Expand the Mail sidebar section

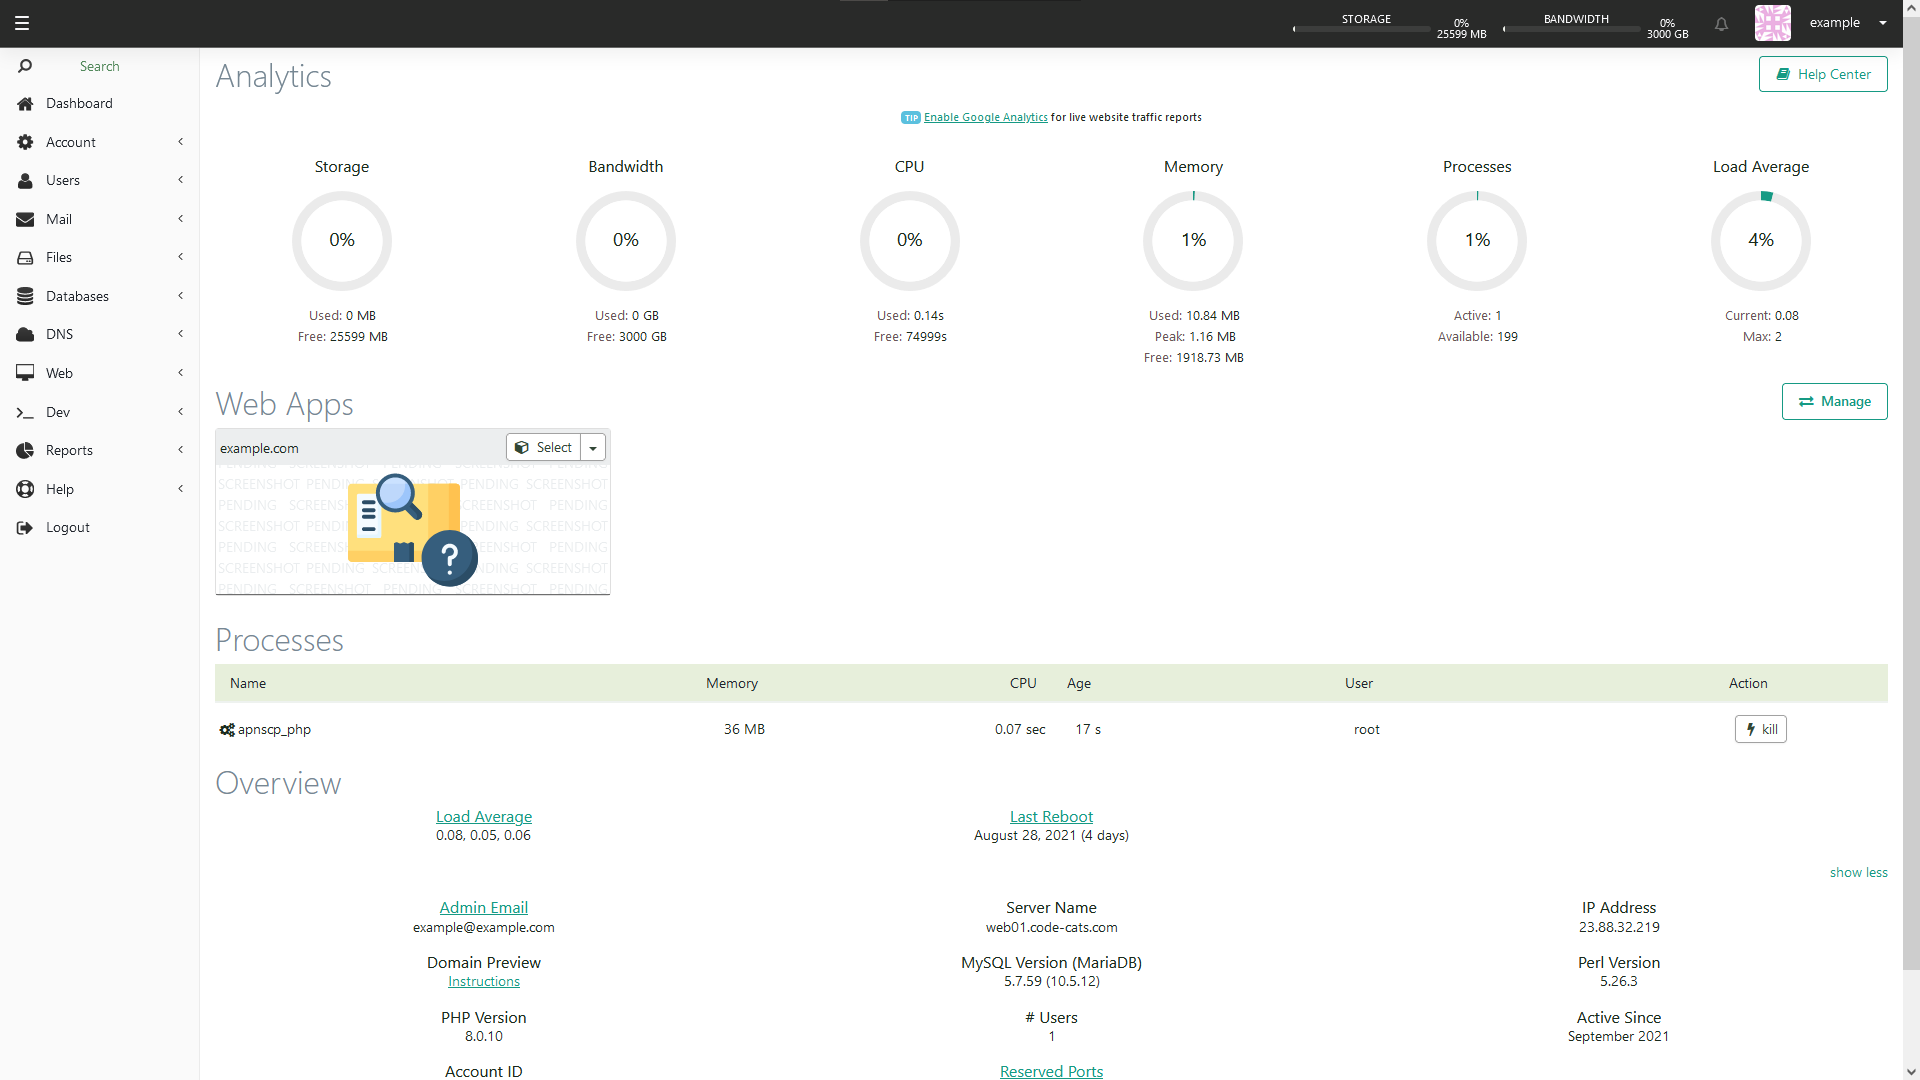[x=100, y=219]
